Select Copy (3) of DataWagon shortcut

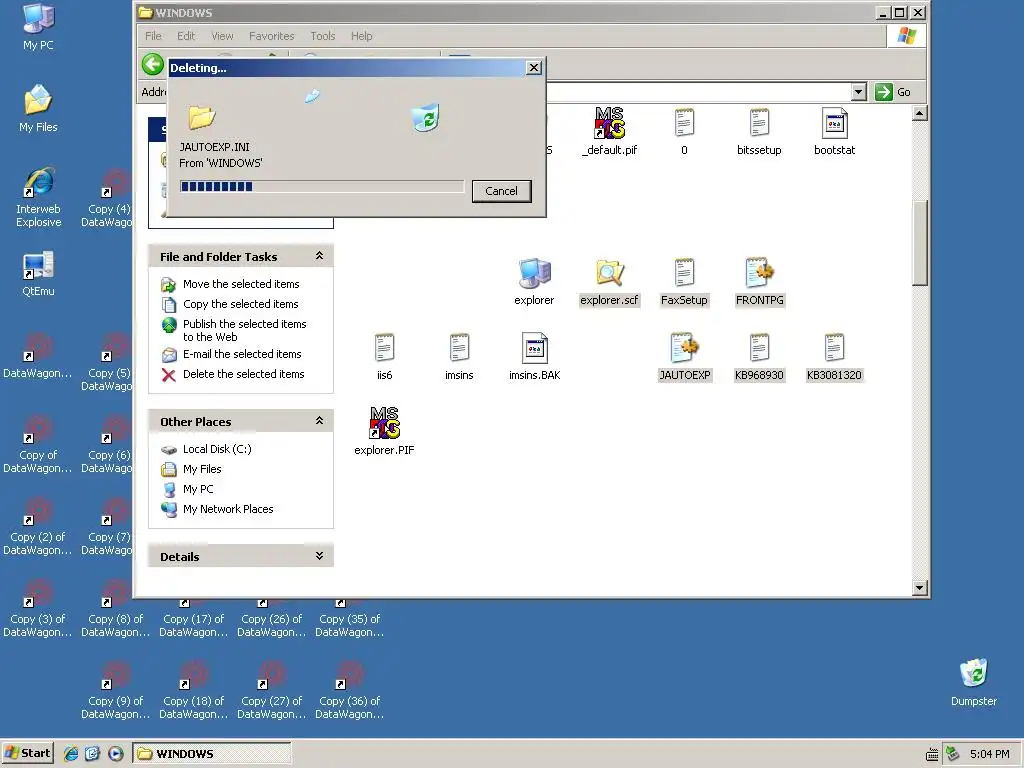tap(38, 608)
